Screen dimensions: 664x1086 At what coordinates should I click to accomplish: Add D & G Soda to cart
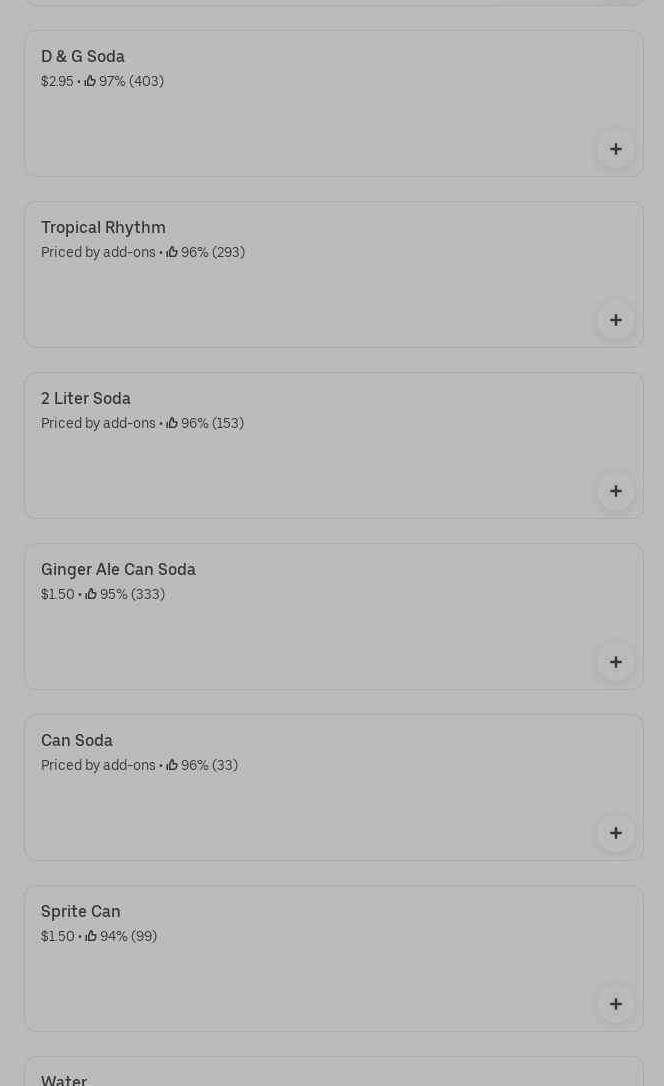point(615,149)
